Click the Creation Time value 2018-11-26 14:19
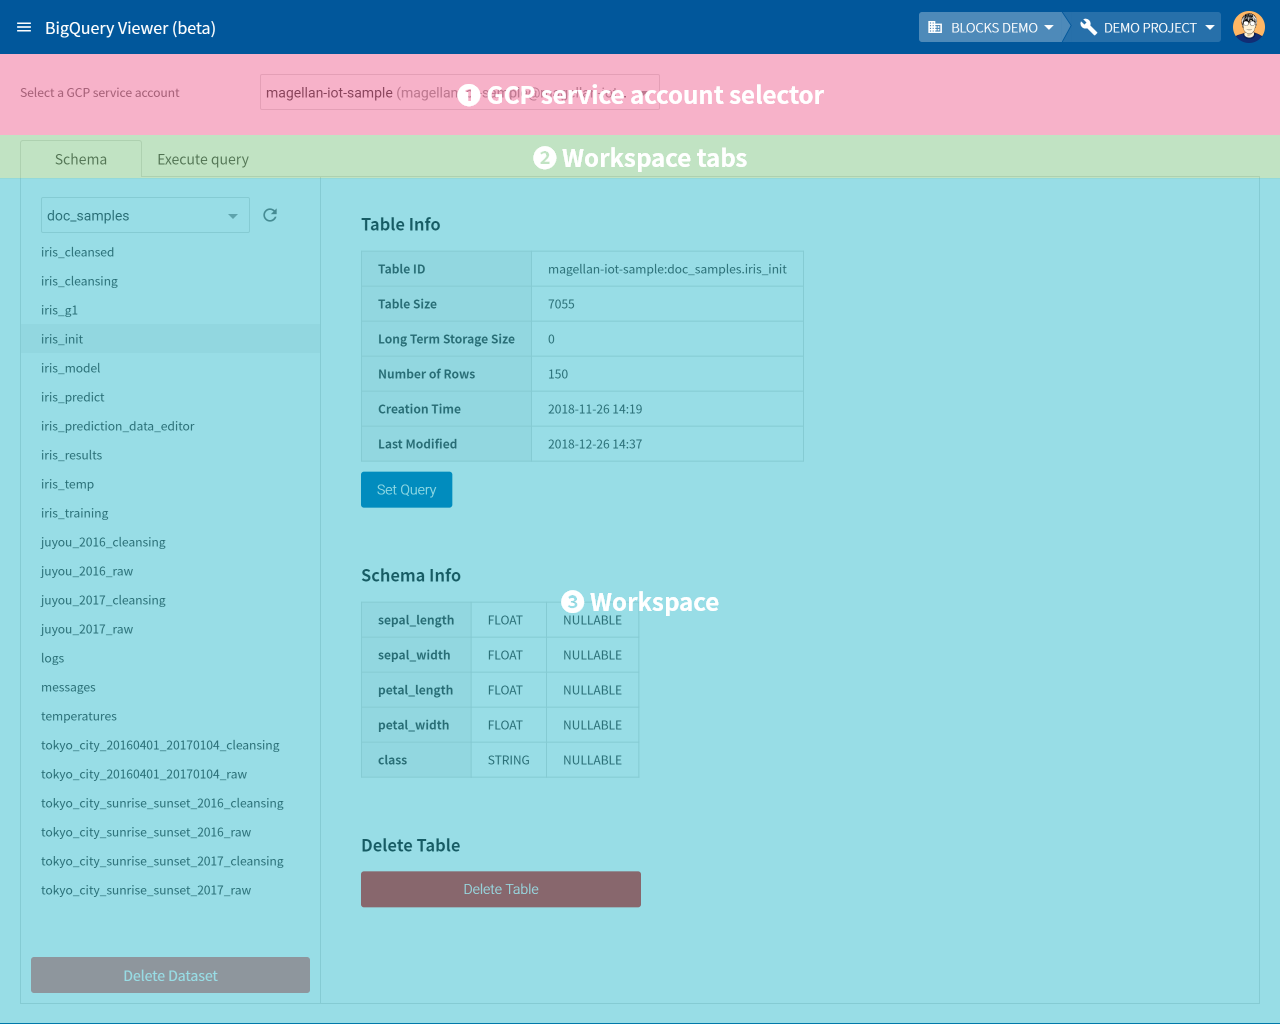Image resolution: width=1280 pixels, height=1024 pixels. point(595,409)
